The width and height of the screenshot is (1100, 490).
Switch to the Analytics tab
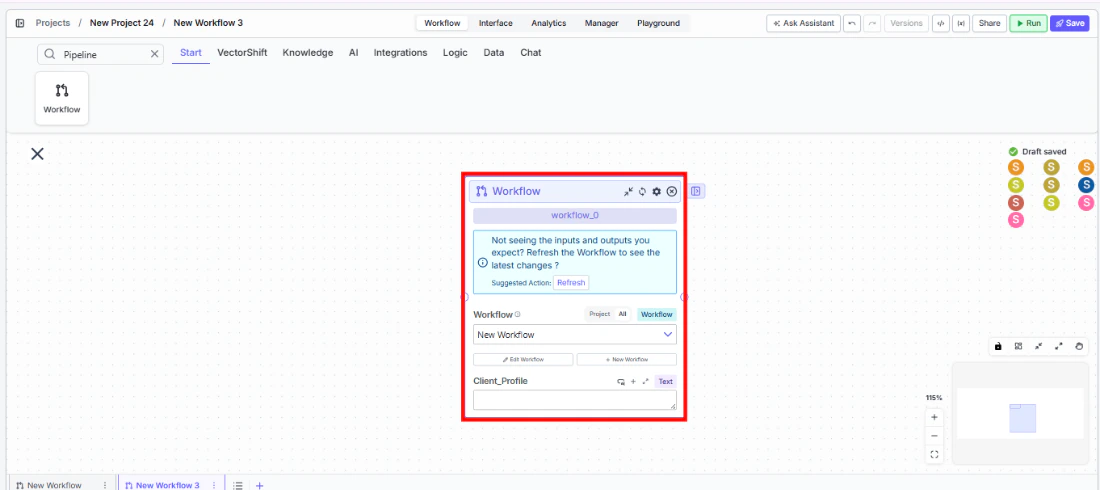pyautogui.click(x=549, y=23)
